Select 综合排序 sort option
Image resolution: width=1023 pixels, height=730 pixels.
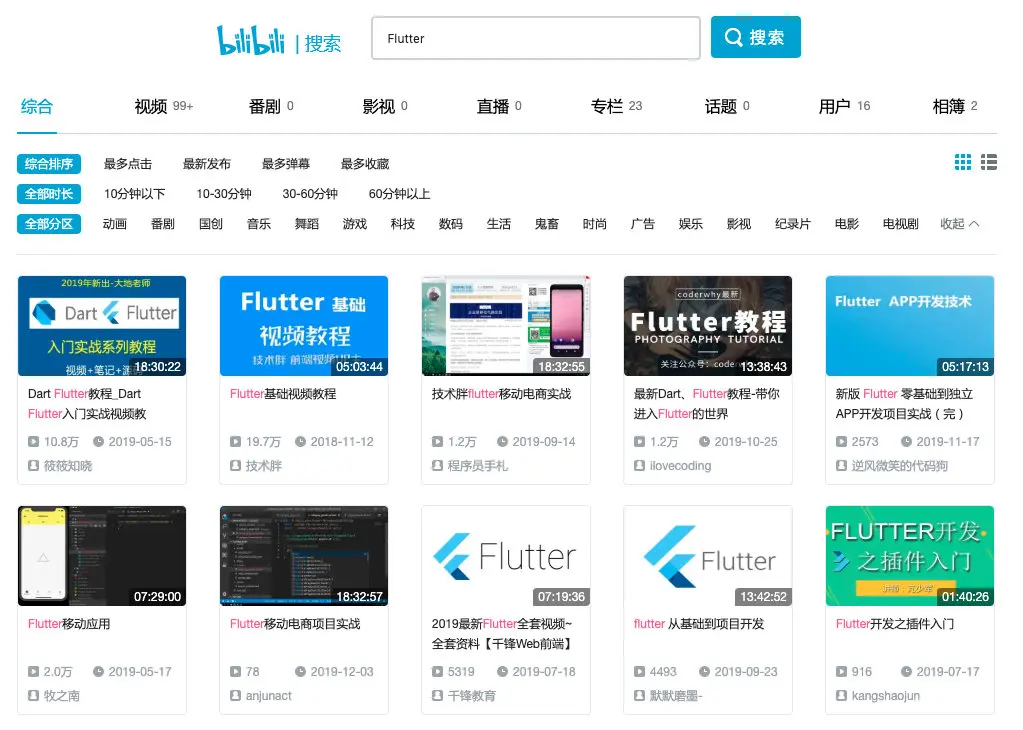tap(49, 164)
